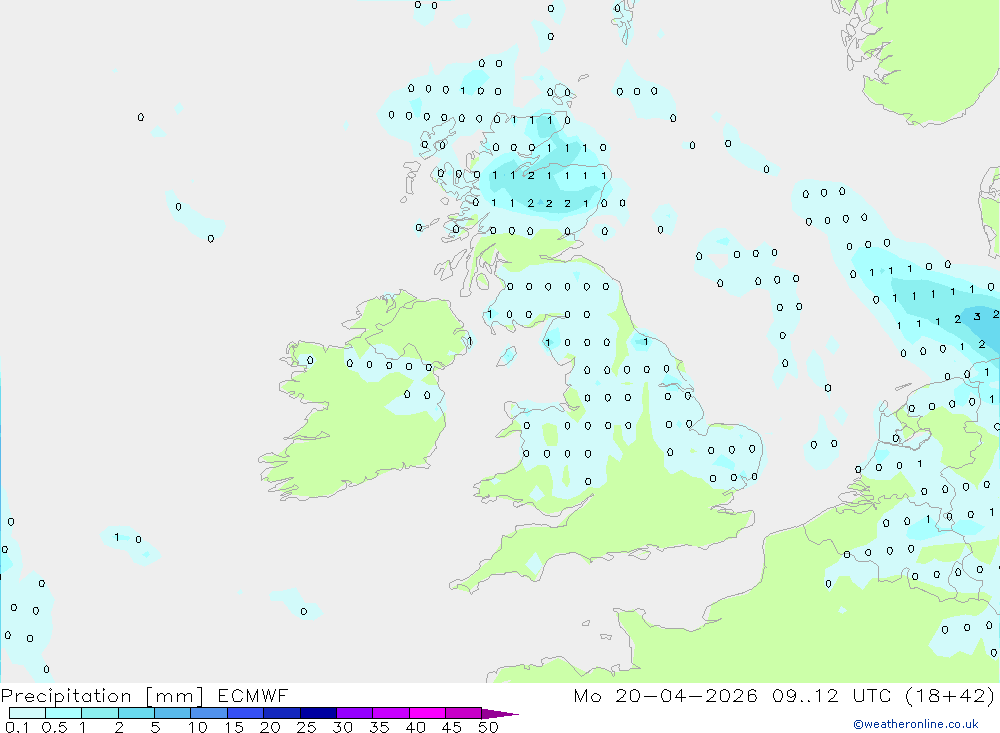Image resolution: width=1000 pixels, height=733 pixels.
Task: Click the legend label '30'
Action: click(x=342, y=727)
